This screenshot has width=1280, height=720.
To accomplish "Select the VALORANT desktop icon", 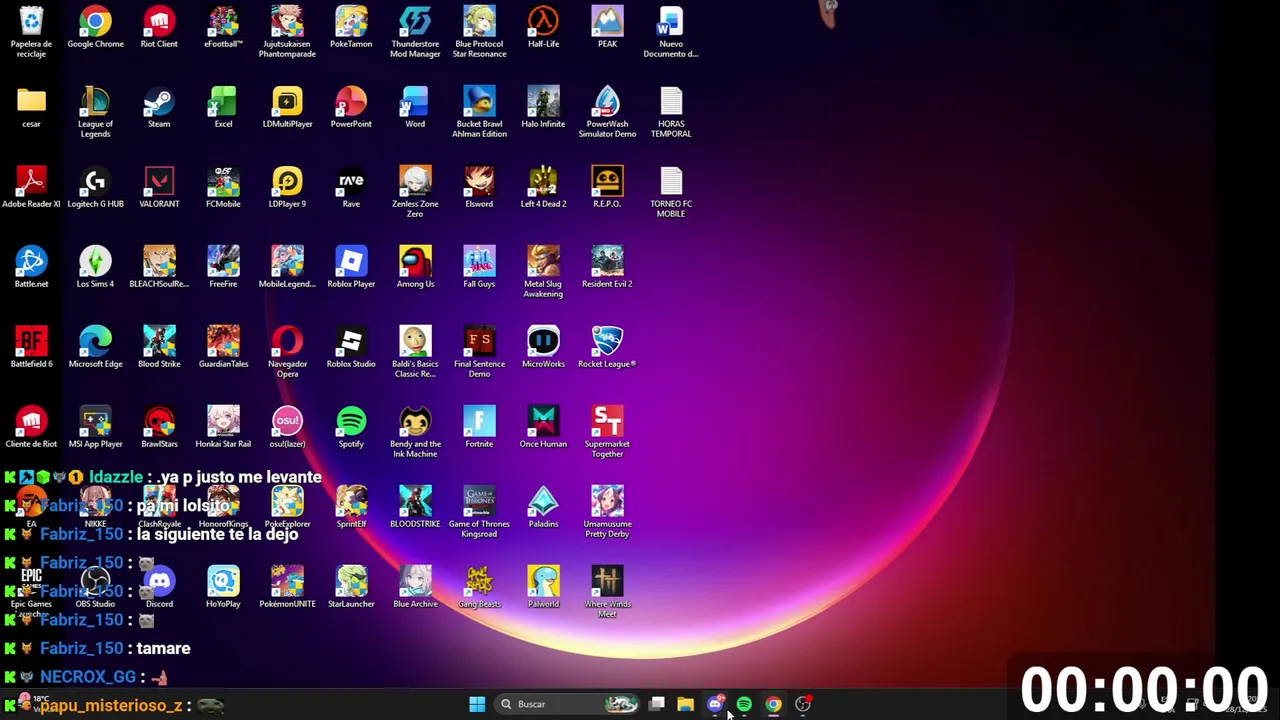I will coord(159,188).
